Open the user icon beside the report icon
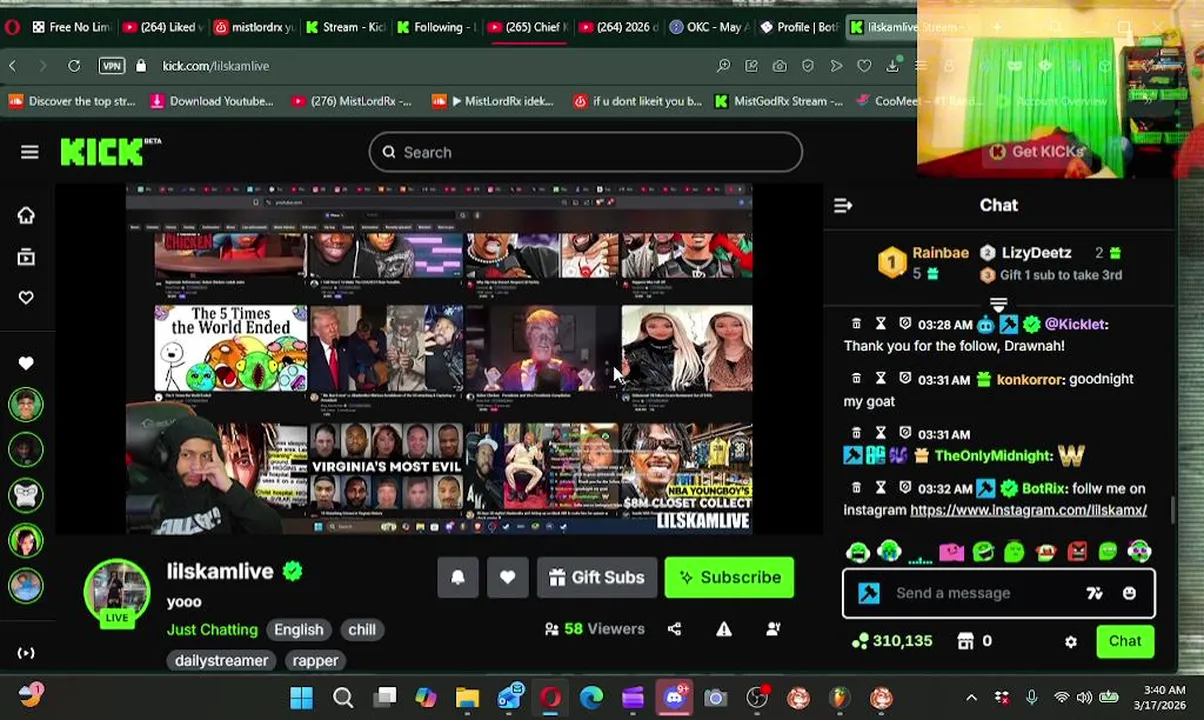This screenshot has width=1204, height=720. (x=773, y=629)
